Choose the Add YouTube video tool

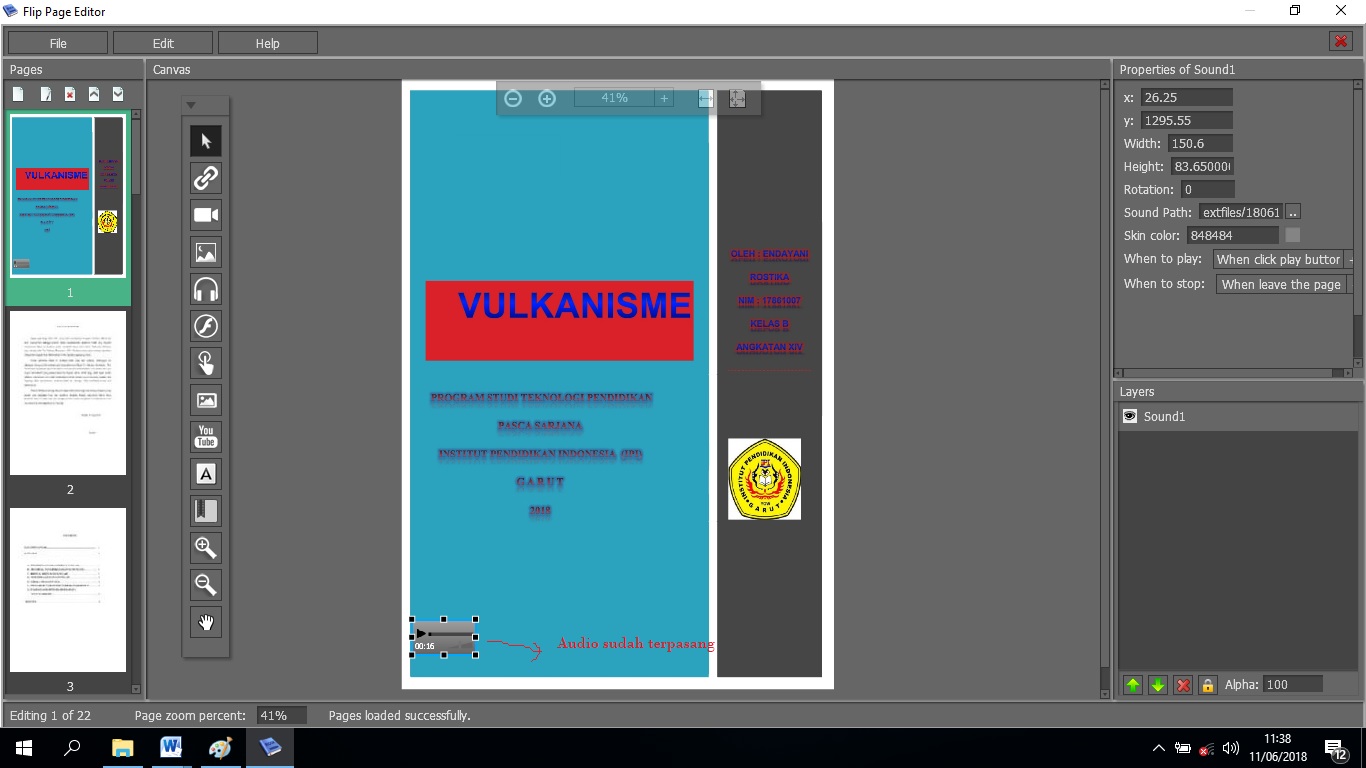click(x=206, y=437)
